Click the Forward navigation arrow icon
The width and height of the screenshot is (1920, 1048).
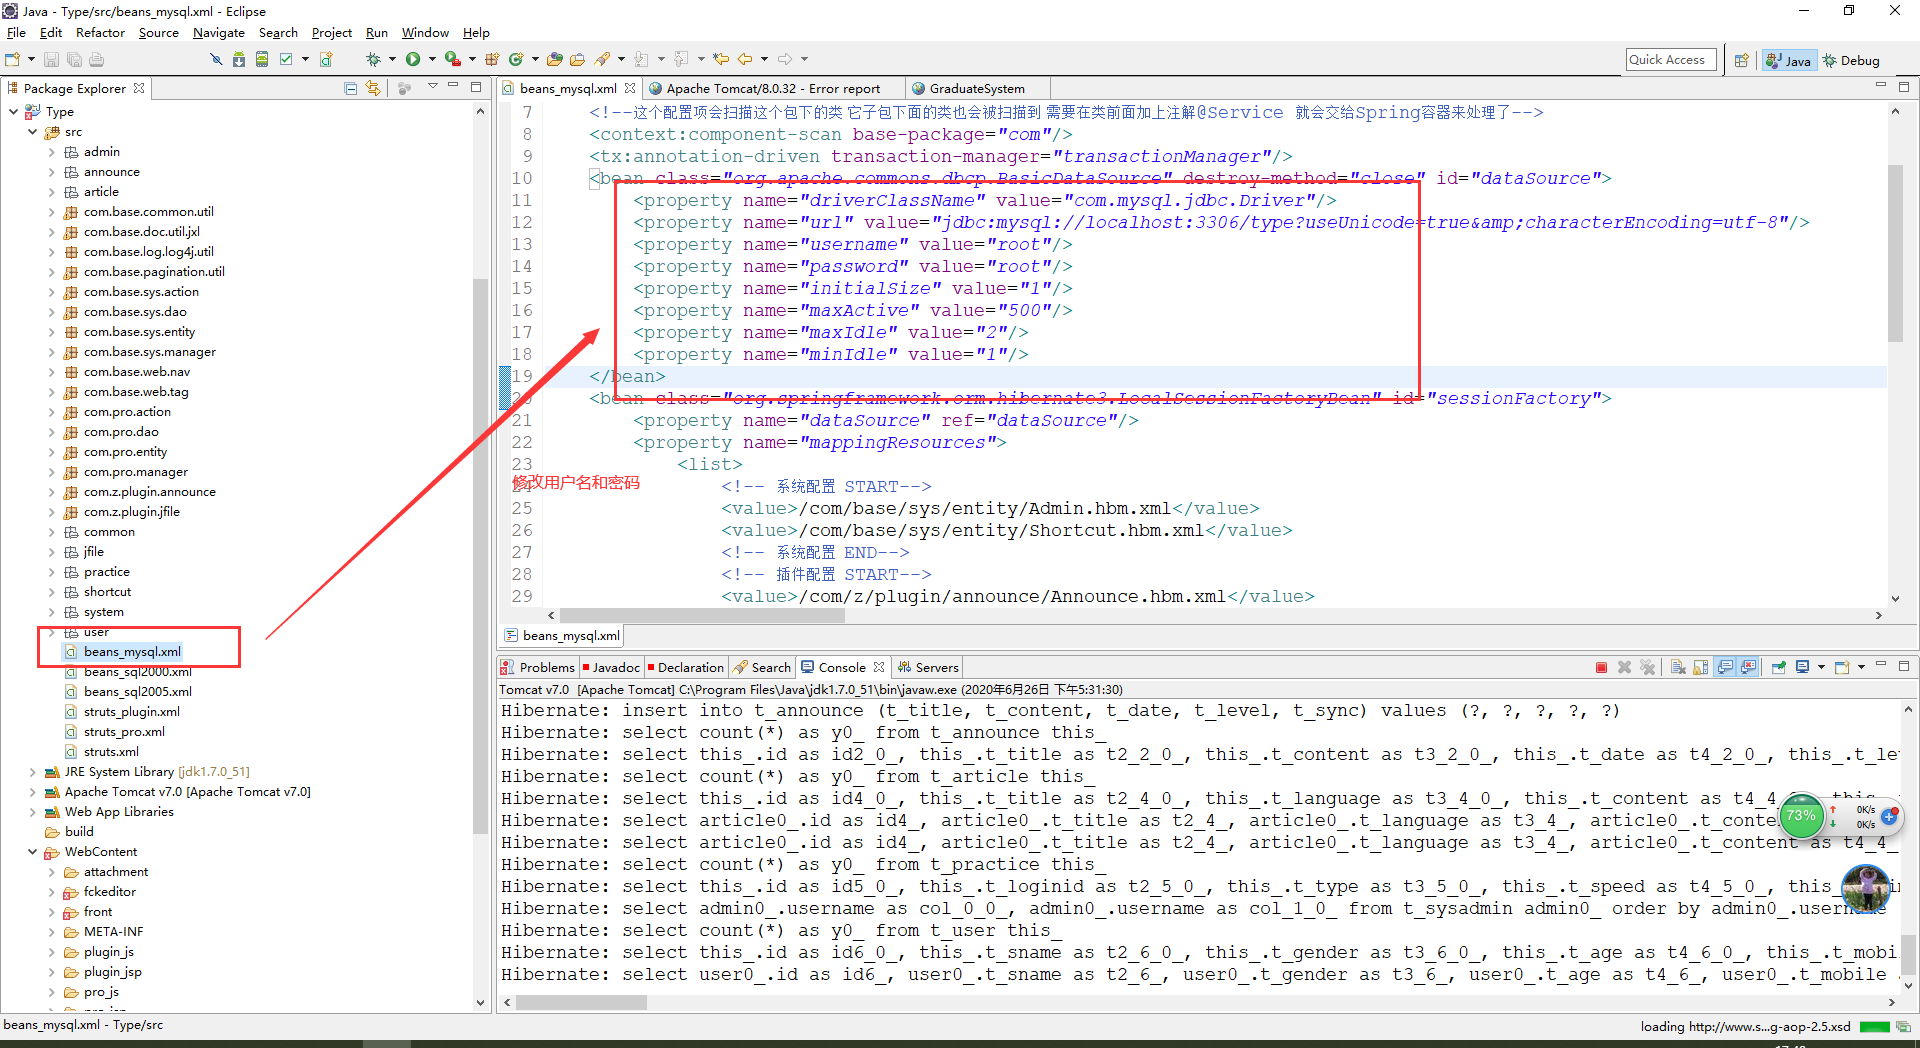[x=785, y=60]
